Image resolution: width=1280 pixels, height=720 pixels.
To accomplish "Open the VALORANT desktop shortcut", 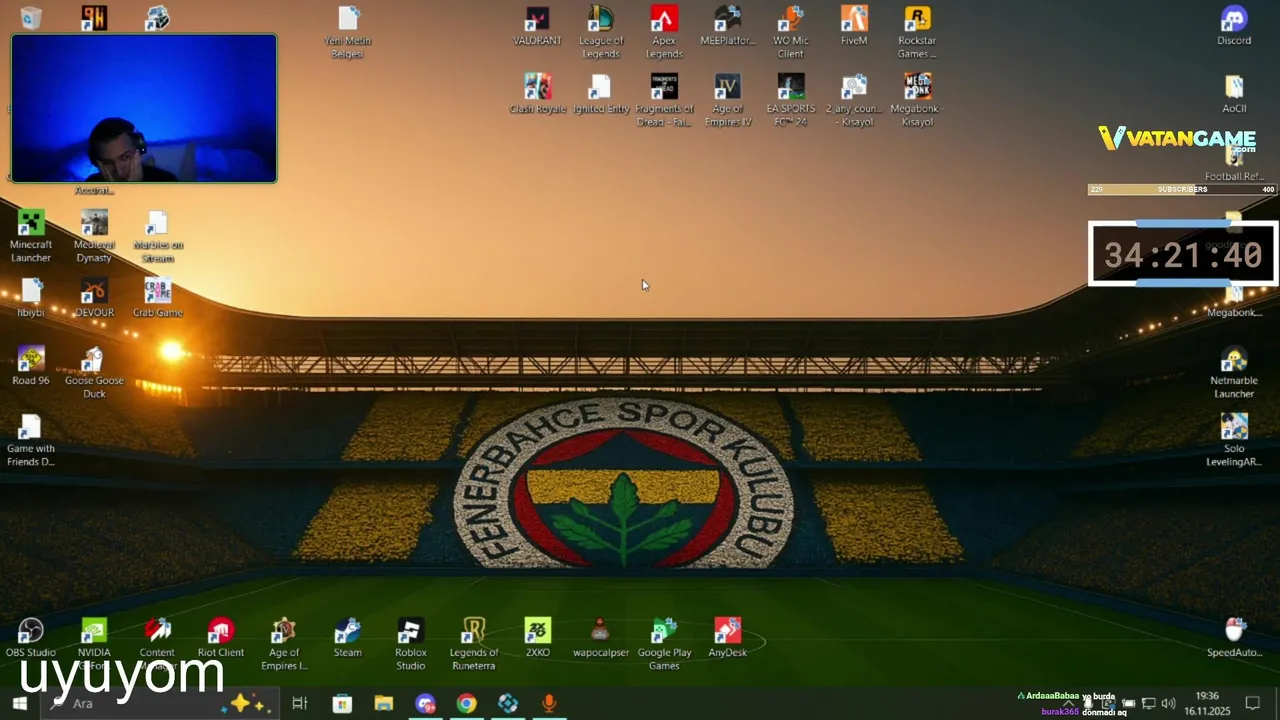I will tap(537, 27).
